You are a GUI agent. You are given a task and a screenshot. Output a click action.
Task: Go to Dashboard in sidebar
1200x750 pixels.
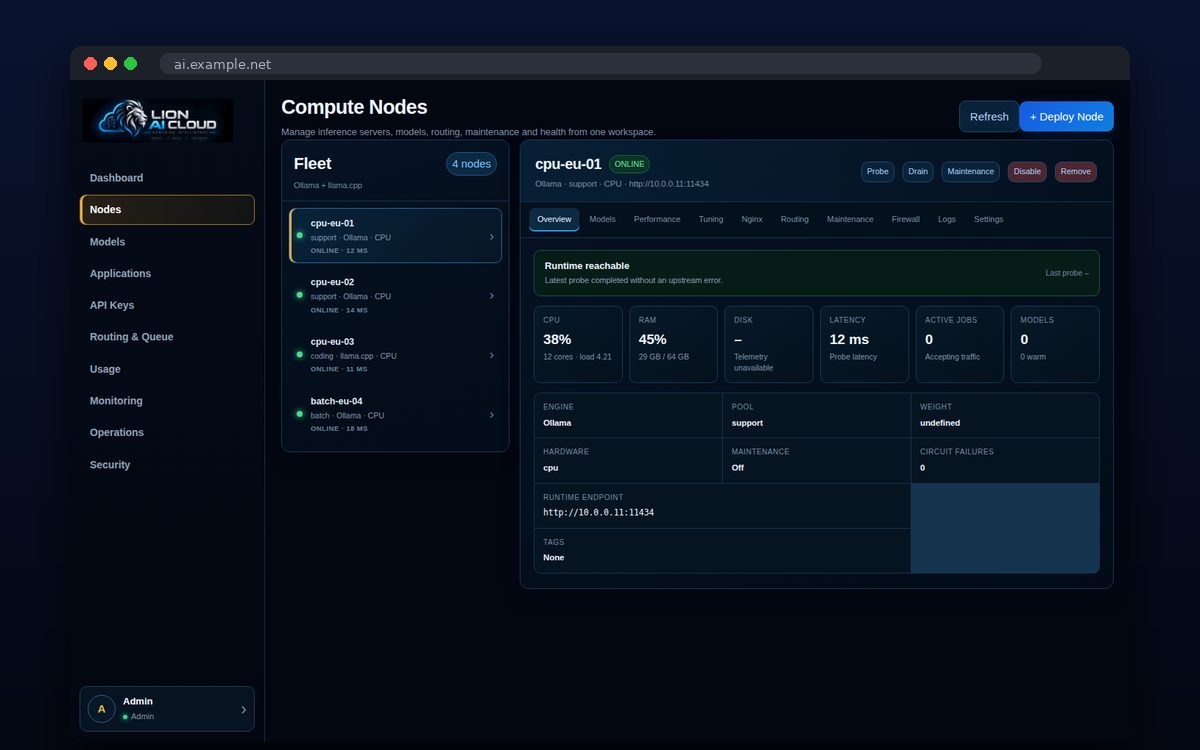(x=167, y=178)
